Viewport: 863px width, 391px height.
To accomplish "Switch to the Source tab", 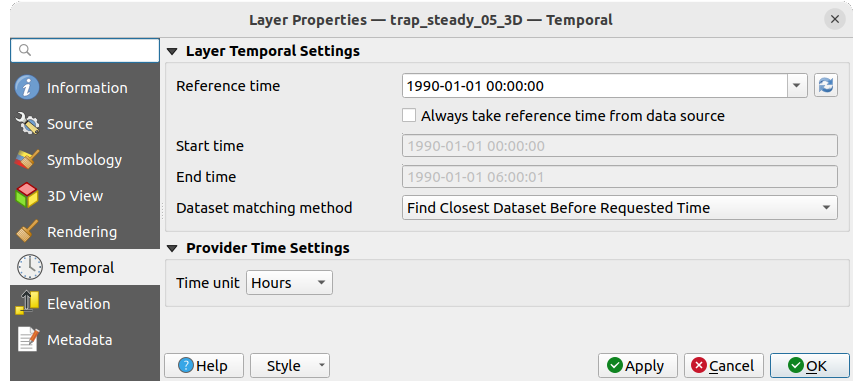I will point(85,124).
